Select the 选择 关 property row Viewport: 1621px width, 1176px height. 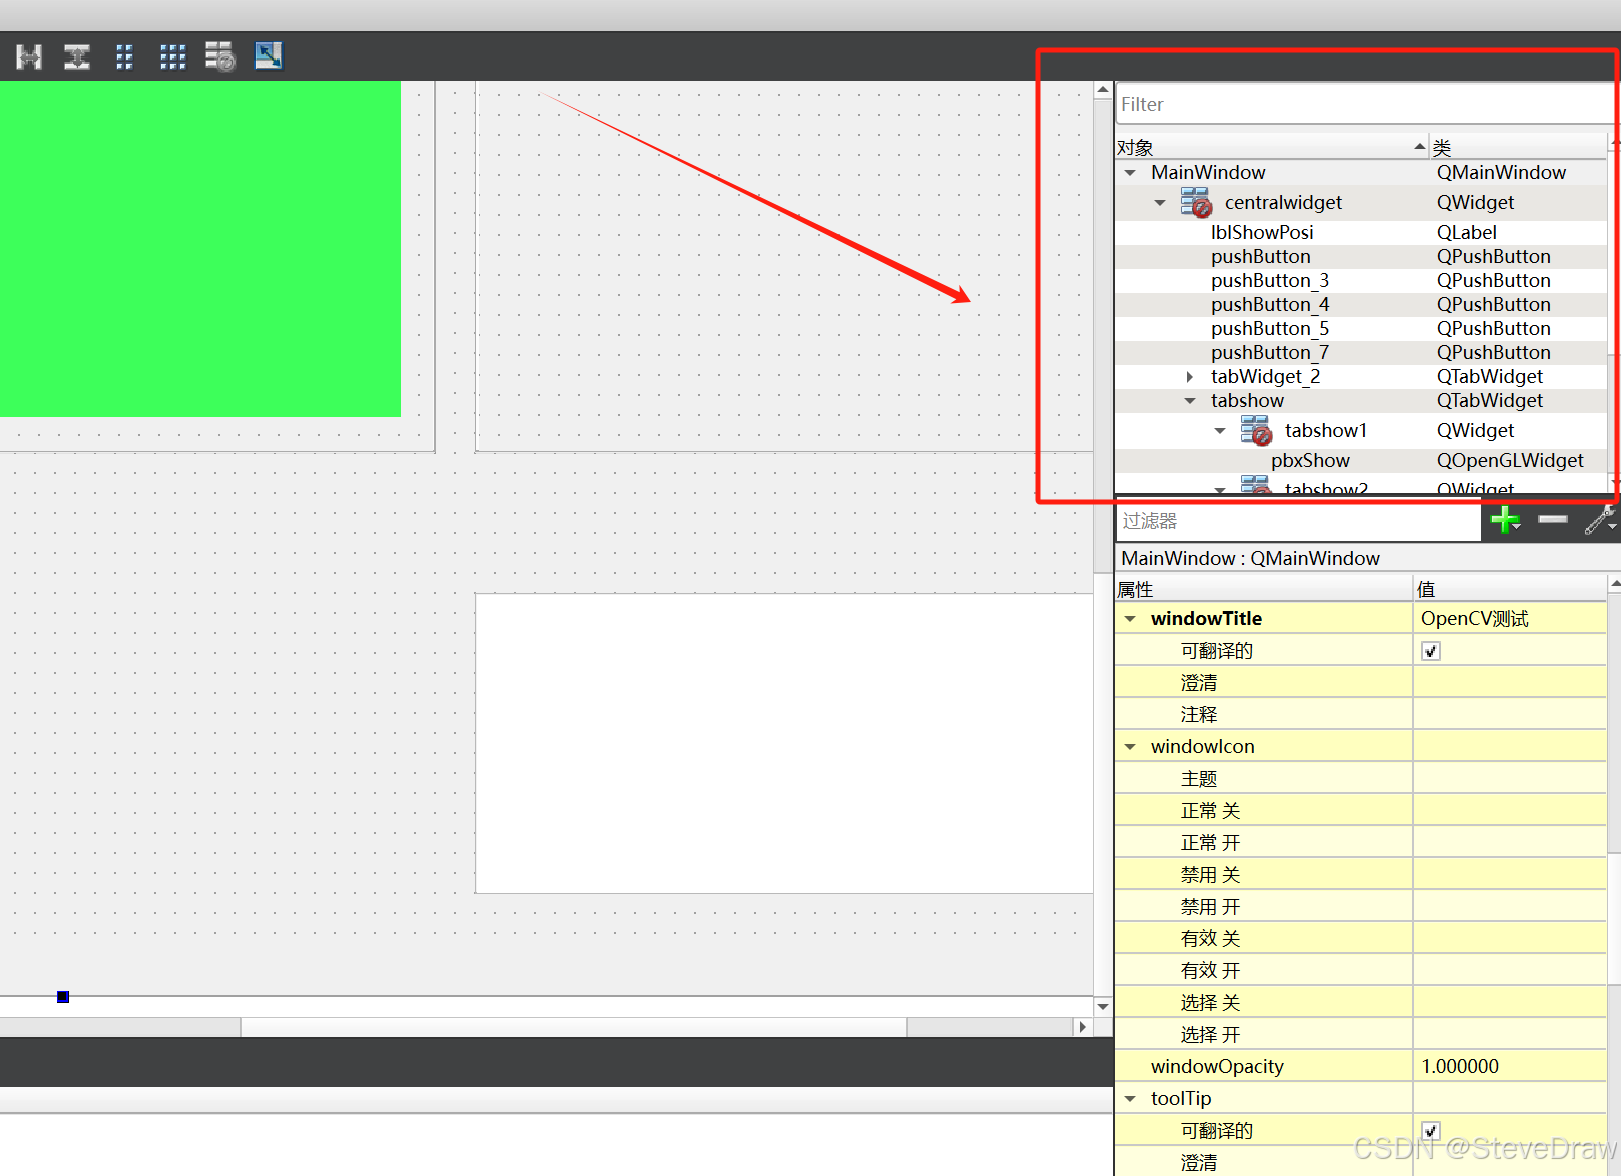[x=1361, y=1003]
